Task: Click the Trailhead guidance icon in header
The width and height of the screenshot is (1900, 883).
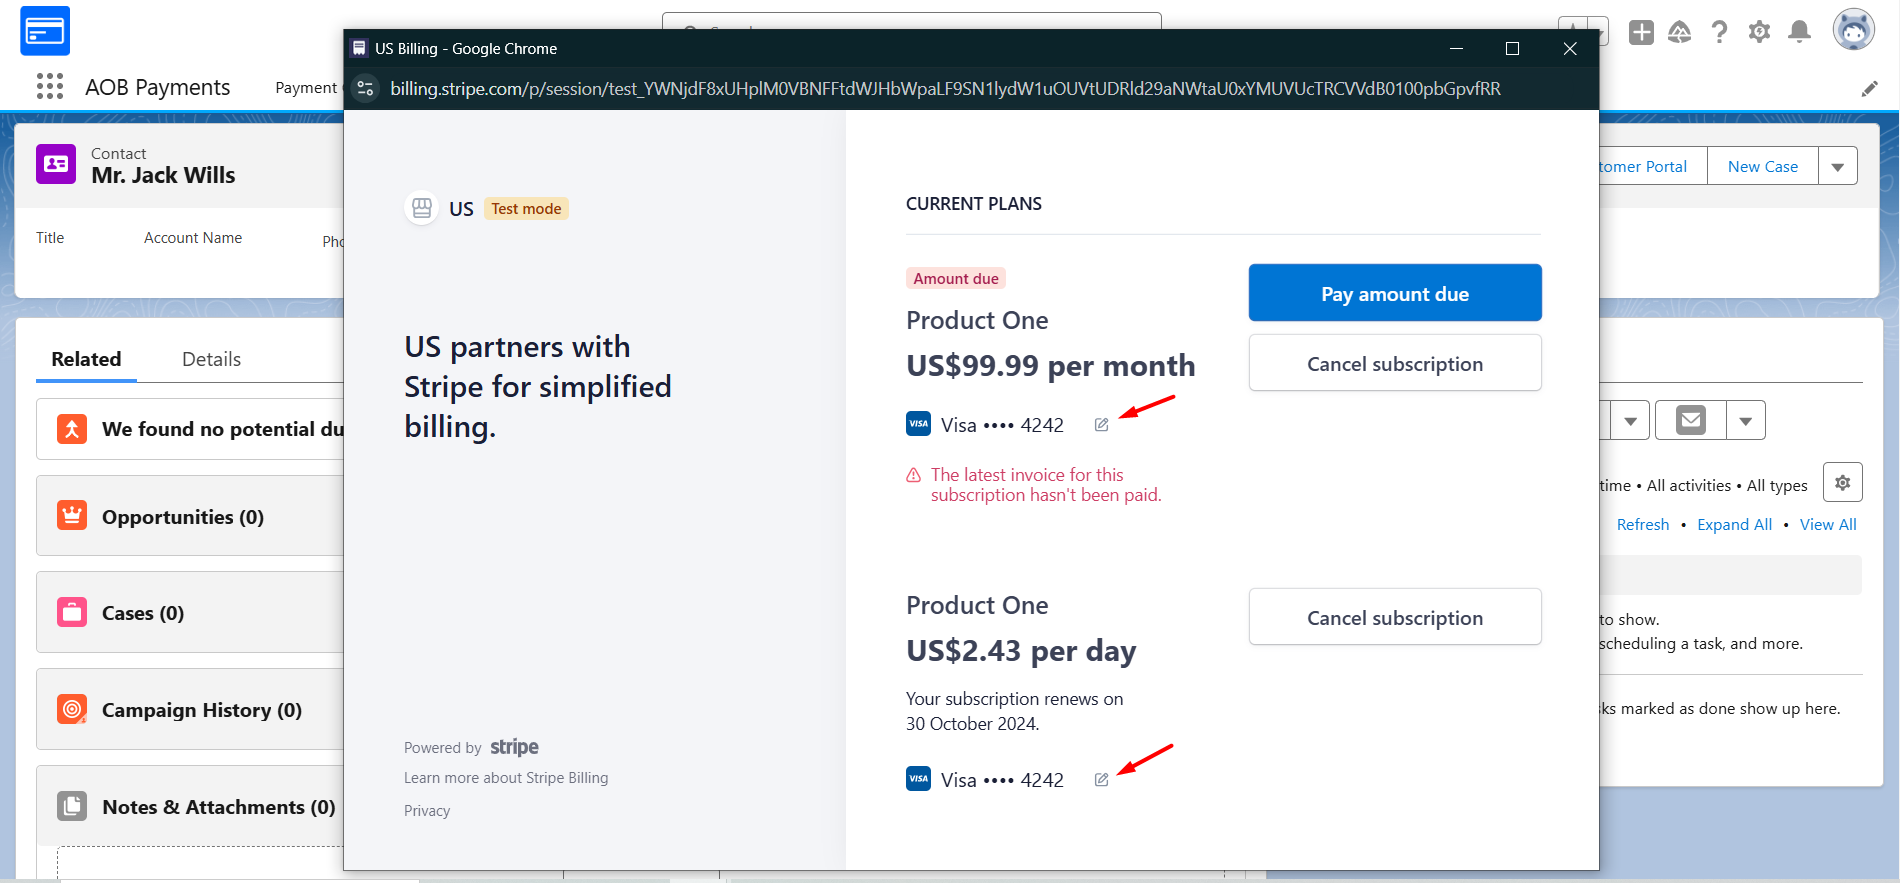Action: tap(1680, 32)
